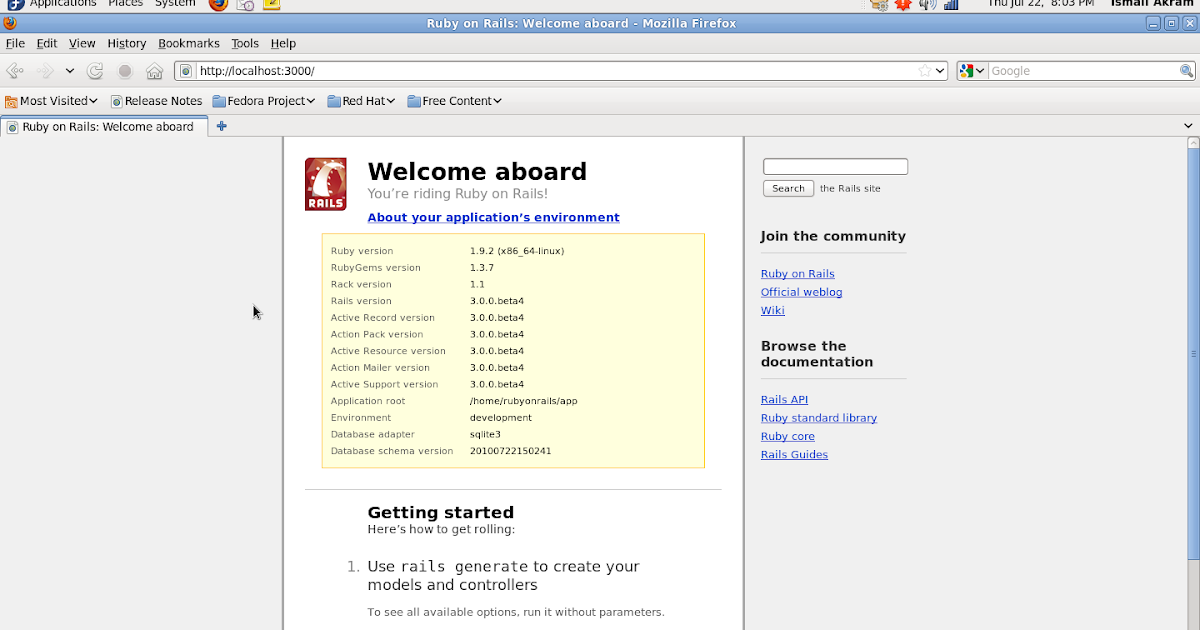Open the Ruby standard library link
The width and height of the screenshot is (1200, 630).
point(819,418)
